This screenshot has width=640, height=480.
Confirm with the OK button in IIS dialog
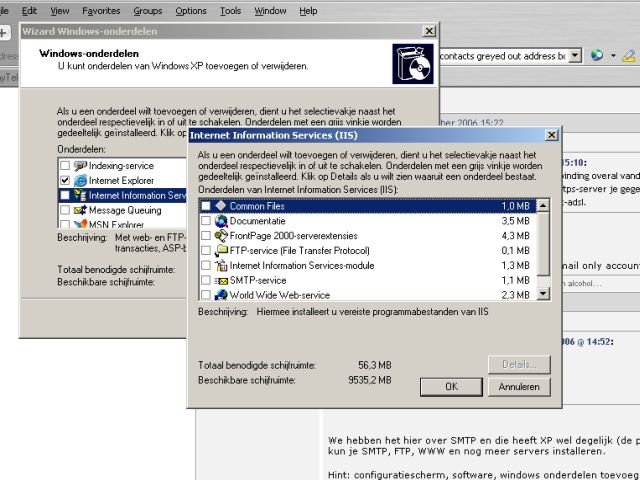[451, 387]
